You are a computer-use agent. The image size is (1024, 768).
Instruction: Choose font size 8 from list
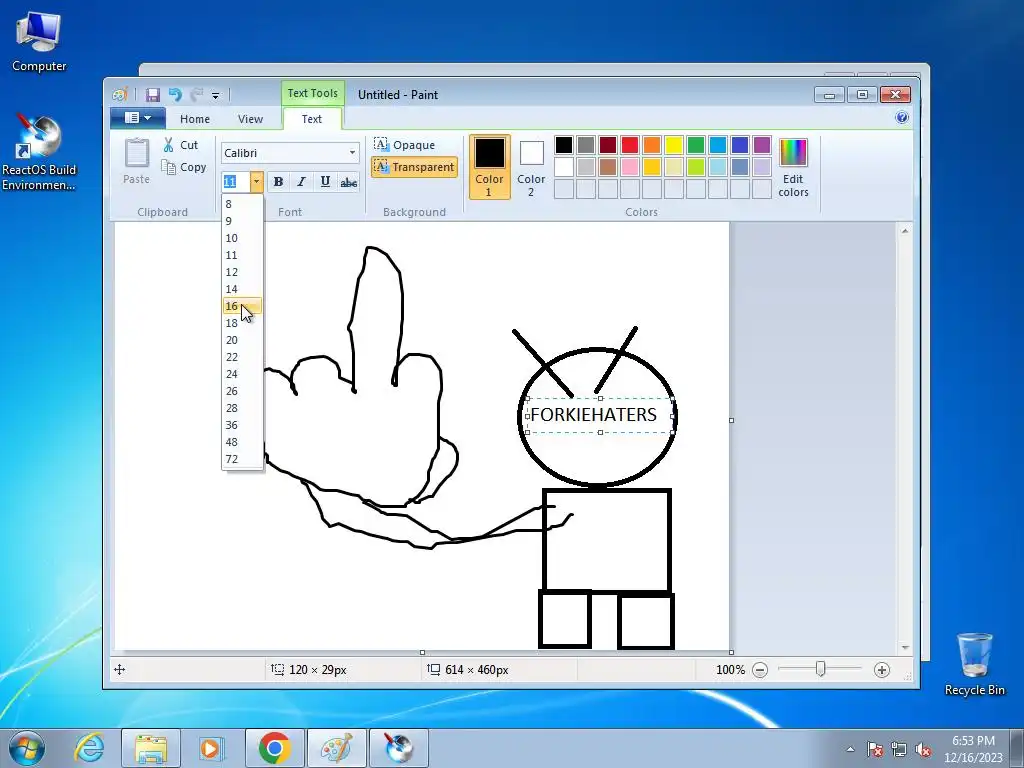(242, 204)
